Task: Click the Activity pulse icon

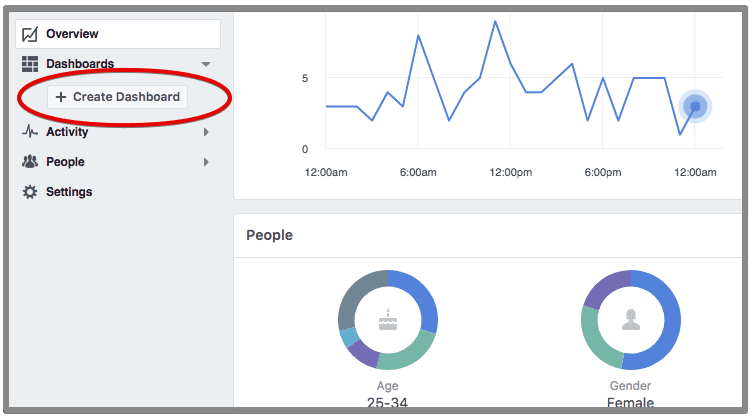Action: pyautogui.click(x=30, y=131)
